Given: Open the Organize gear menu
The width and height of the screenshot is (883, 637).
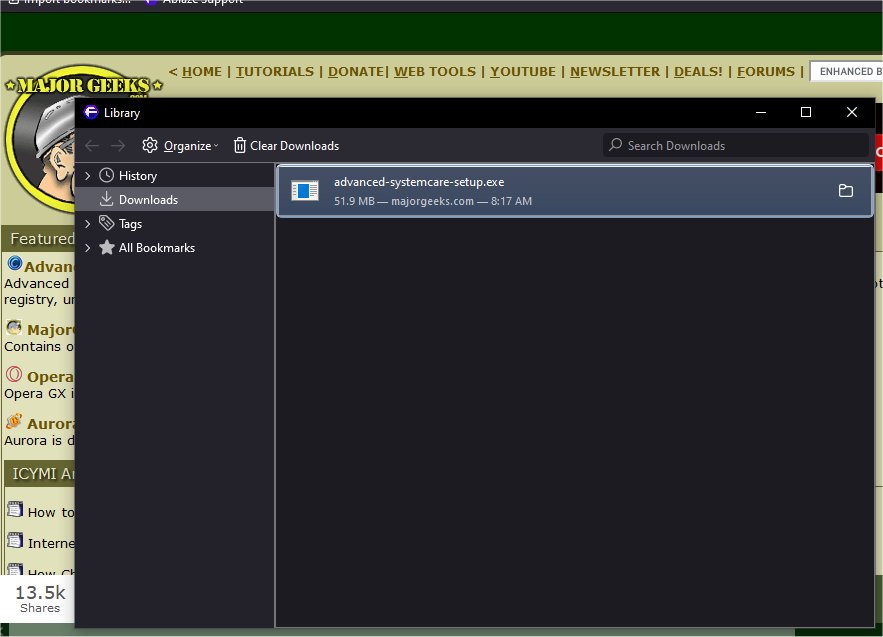Looking at the screenshot, I should (180, 146).
